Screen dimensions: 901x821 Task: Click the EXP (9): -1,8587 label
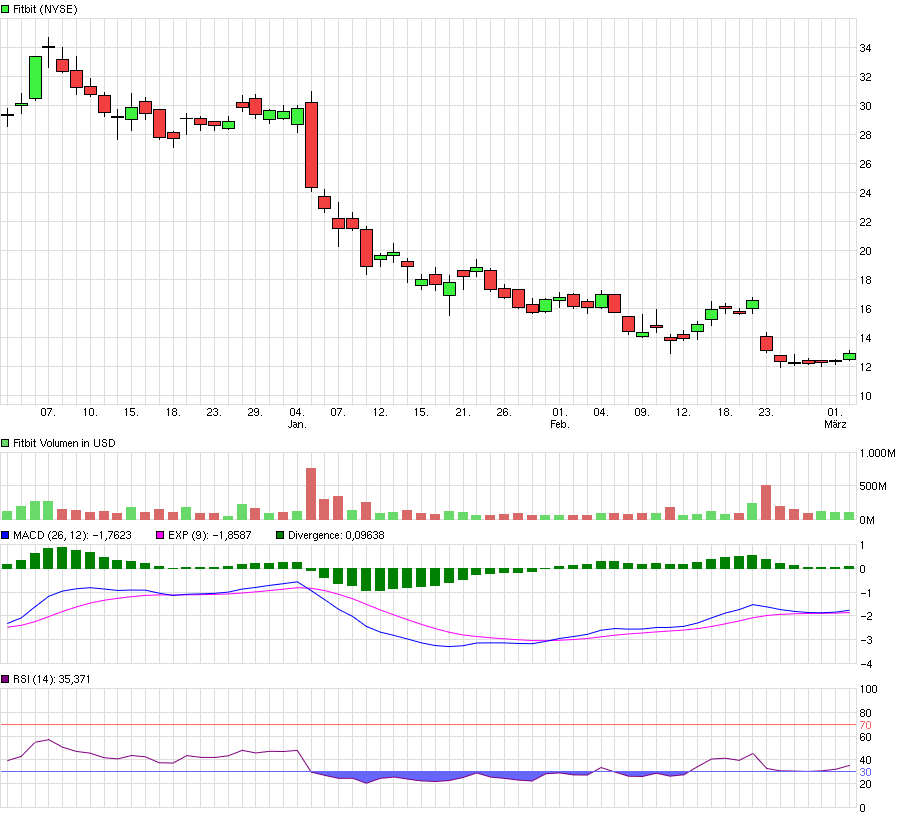point(210,535)
